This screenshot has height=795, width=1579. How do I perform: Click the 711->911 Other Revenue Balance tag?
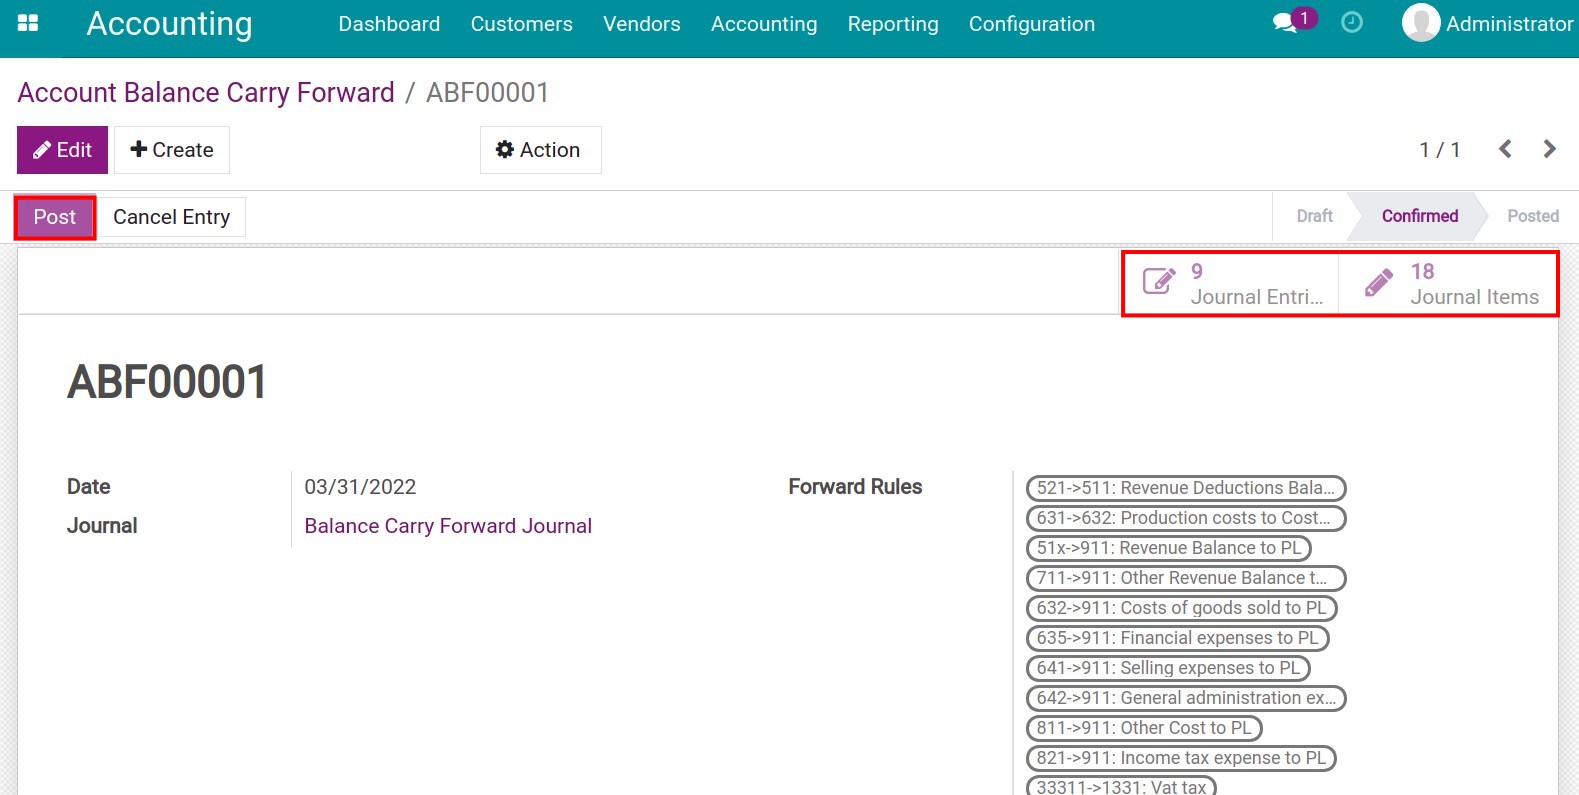[x=1186, y=578]
